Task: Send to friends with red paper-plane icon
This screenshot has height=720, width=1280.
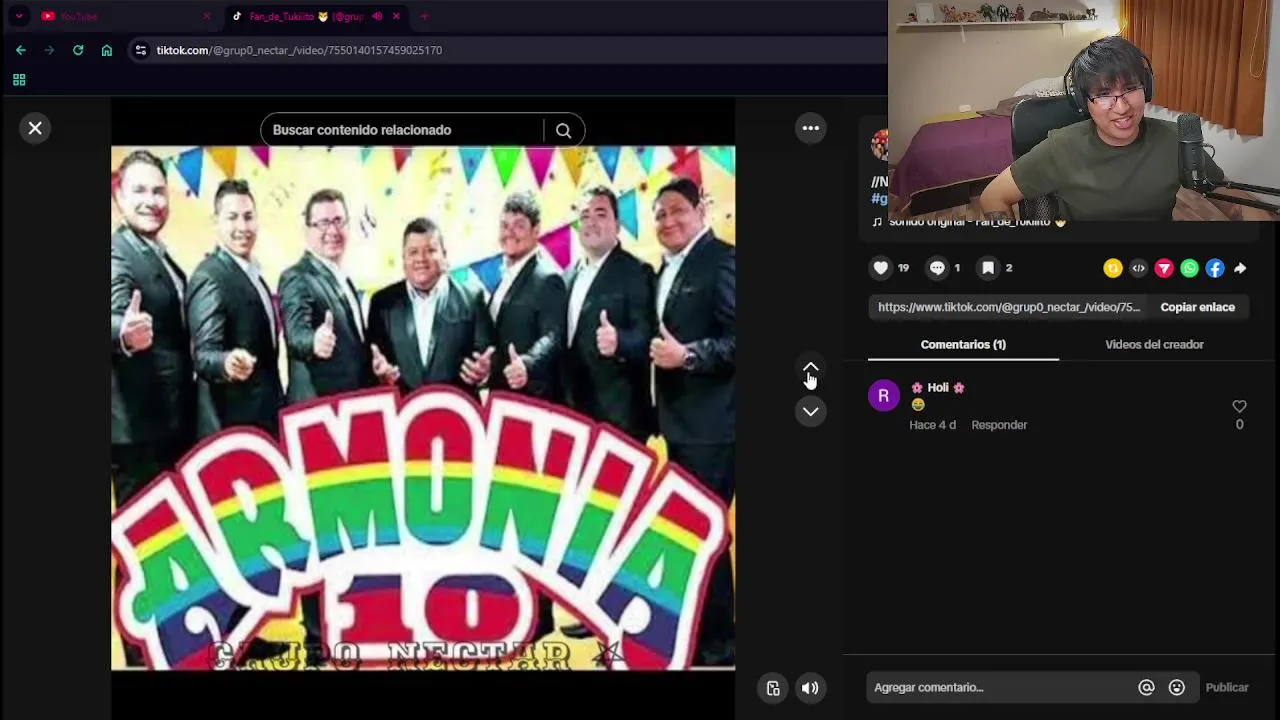Action: pyautogui.click(x=1164, y=268)
